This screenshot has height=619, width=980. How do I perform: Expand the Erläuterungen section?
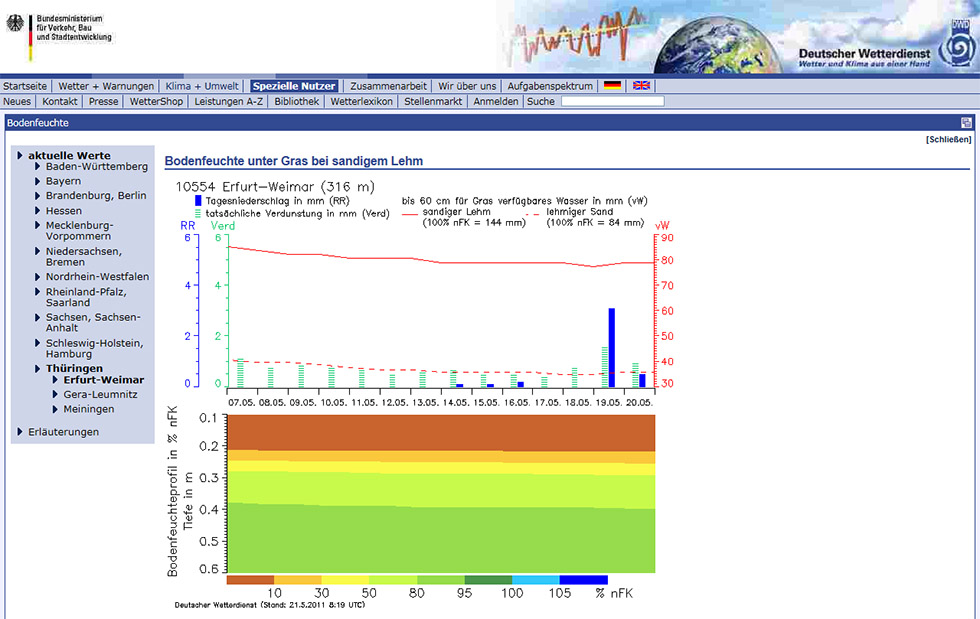pyautogui.click(x=63, y=432)
